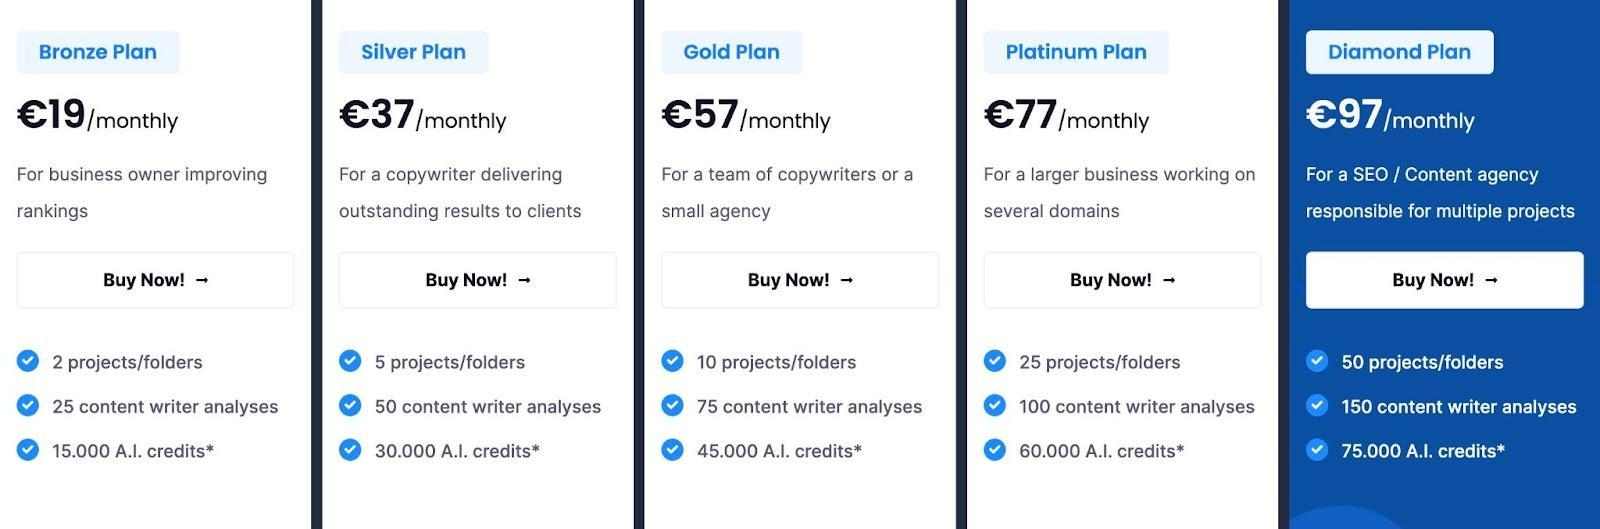Click checkmark icon beside 2 projects/folders
The image size is (1600, 529).
coord(28,361)
